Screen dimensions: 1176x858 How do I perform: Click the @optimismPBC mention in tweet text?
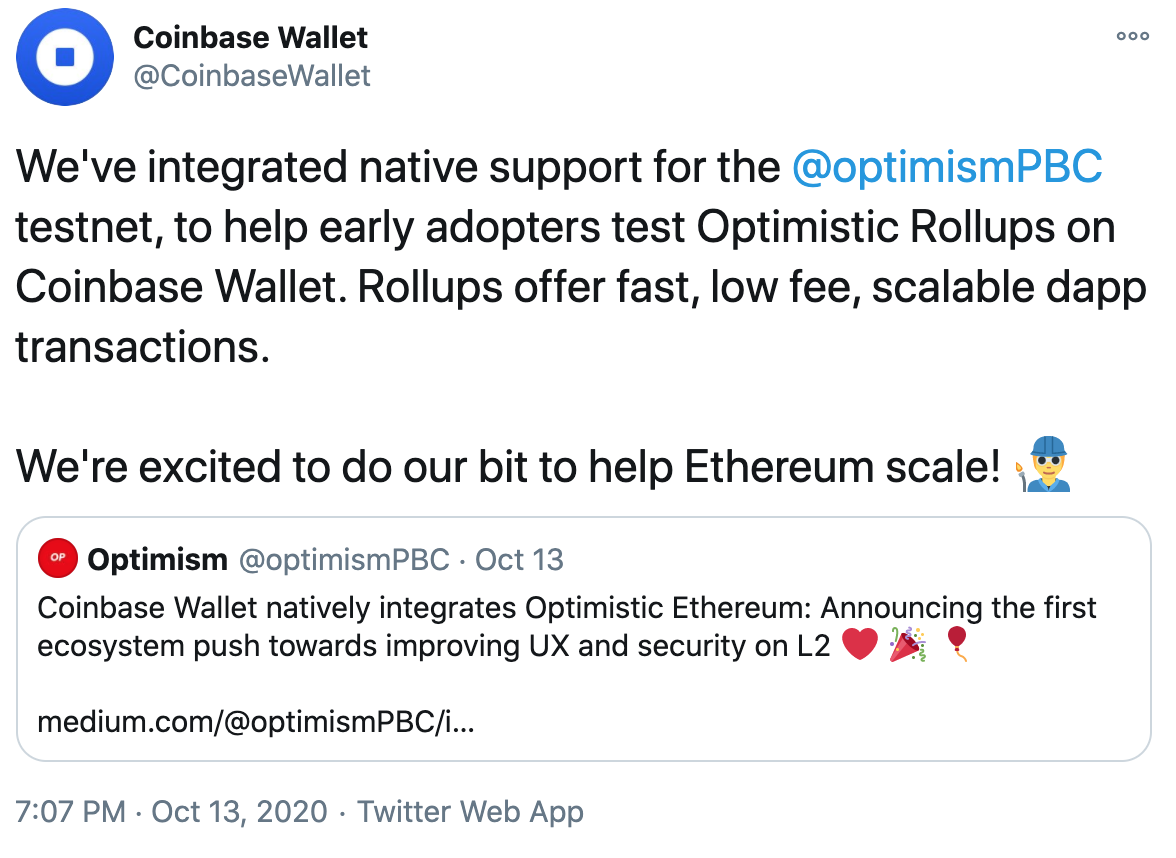[946, 167]
